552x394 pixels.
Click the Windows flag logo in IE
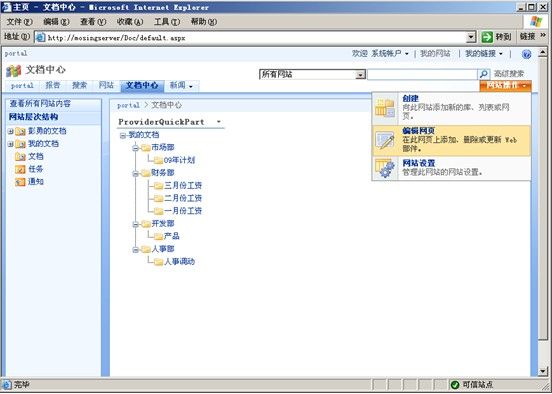click(x=535, y=21)
